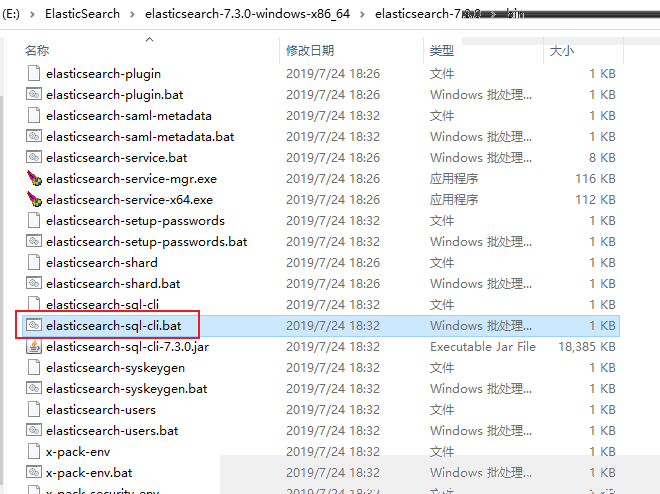
Task: Click the elasticsearch-syskeygen file icon
Action: [x=34, y=367]
